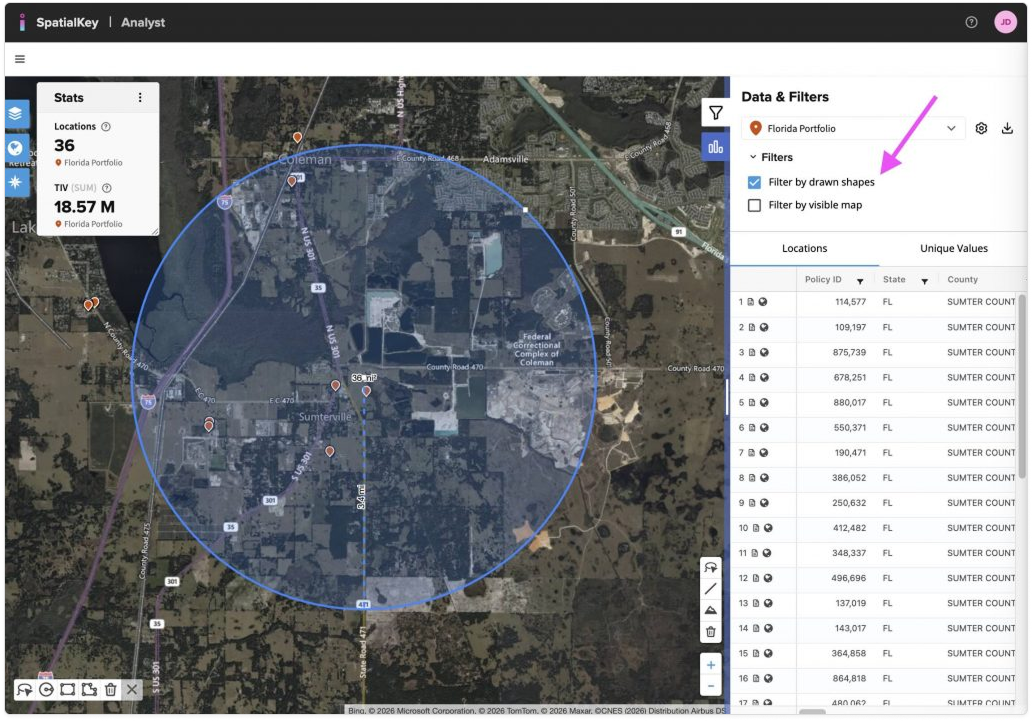Image resolution: width=1032 pixels, height=721 pixels.
Task: Select the Locations tab
Action: coord(804,248)
